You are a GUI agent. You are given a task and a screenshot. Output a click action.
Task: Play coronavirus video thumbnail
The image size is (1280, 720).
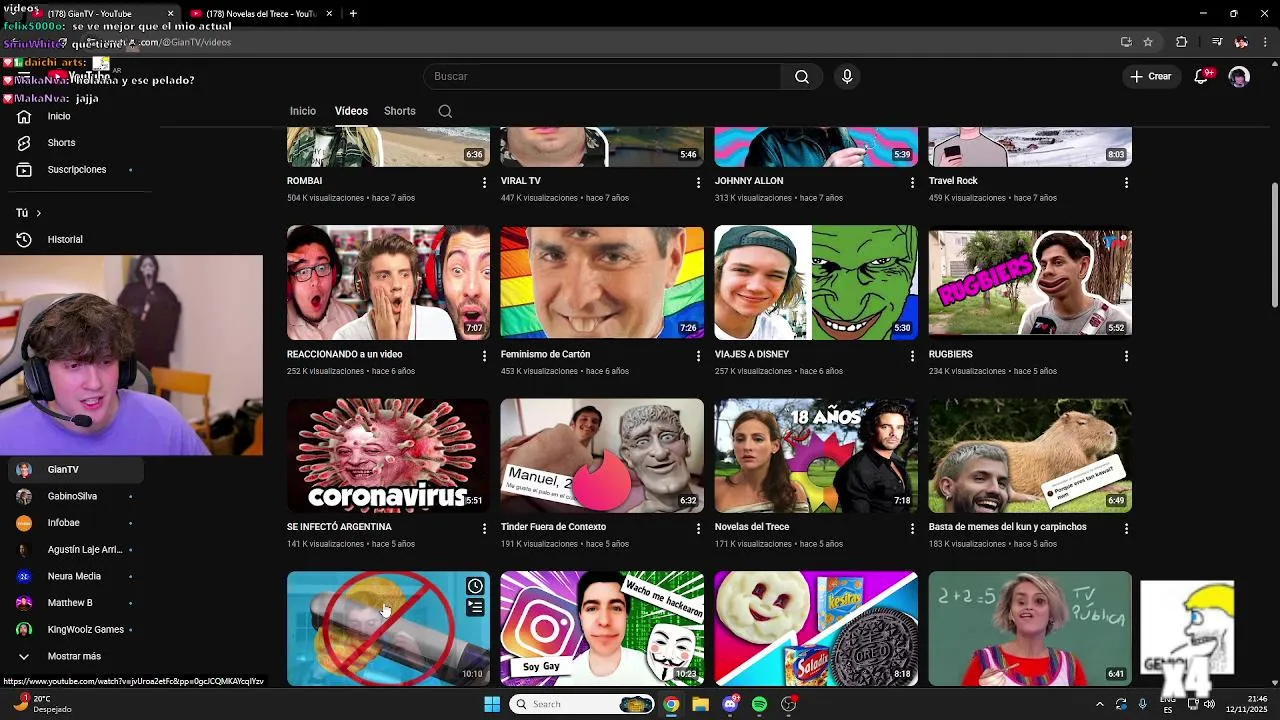[388, 456]
